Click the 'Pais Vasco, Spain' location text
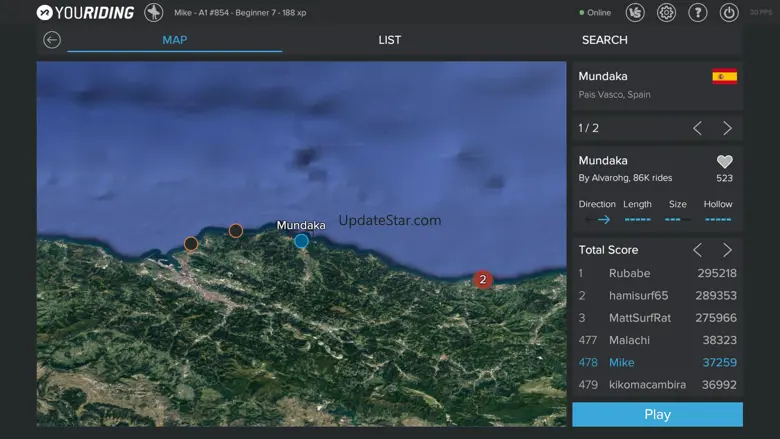The image size is (780, 439). point(614,94)
